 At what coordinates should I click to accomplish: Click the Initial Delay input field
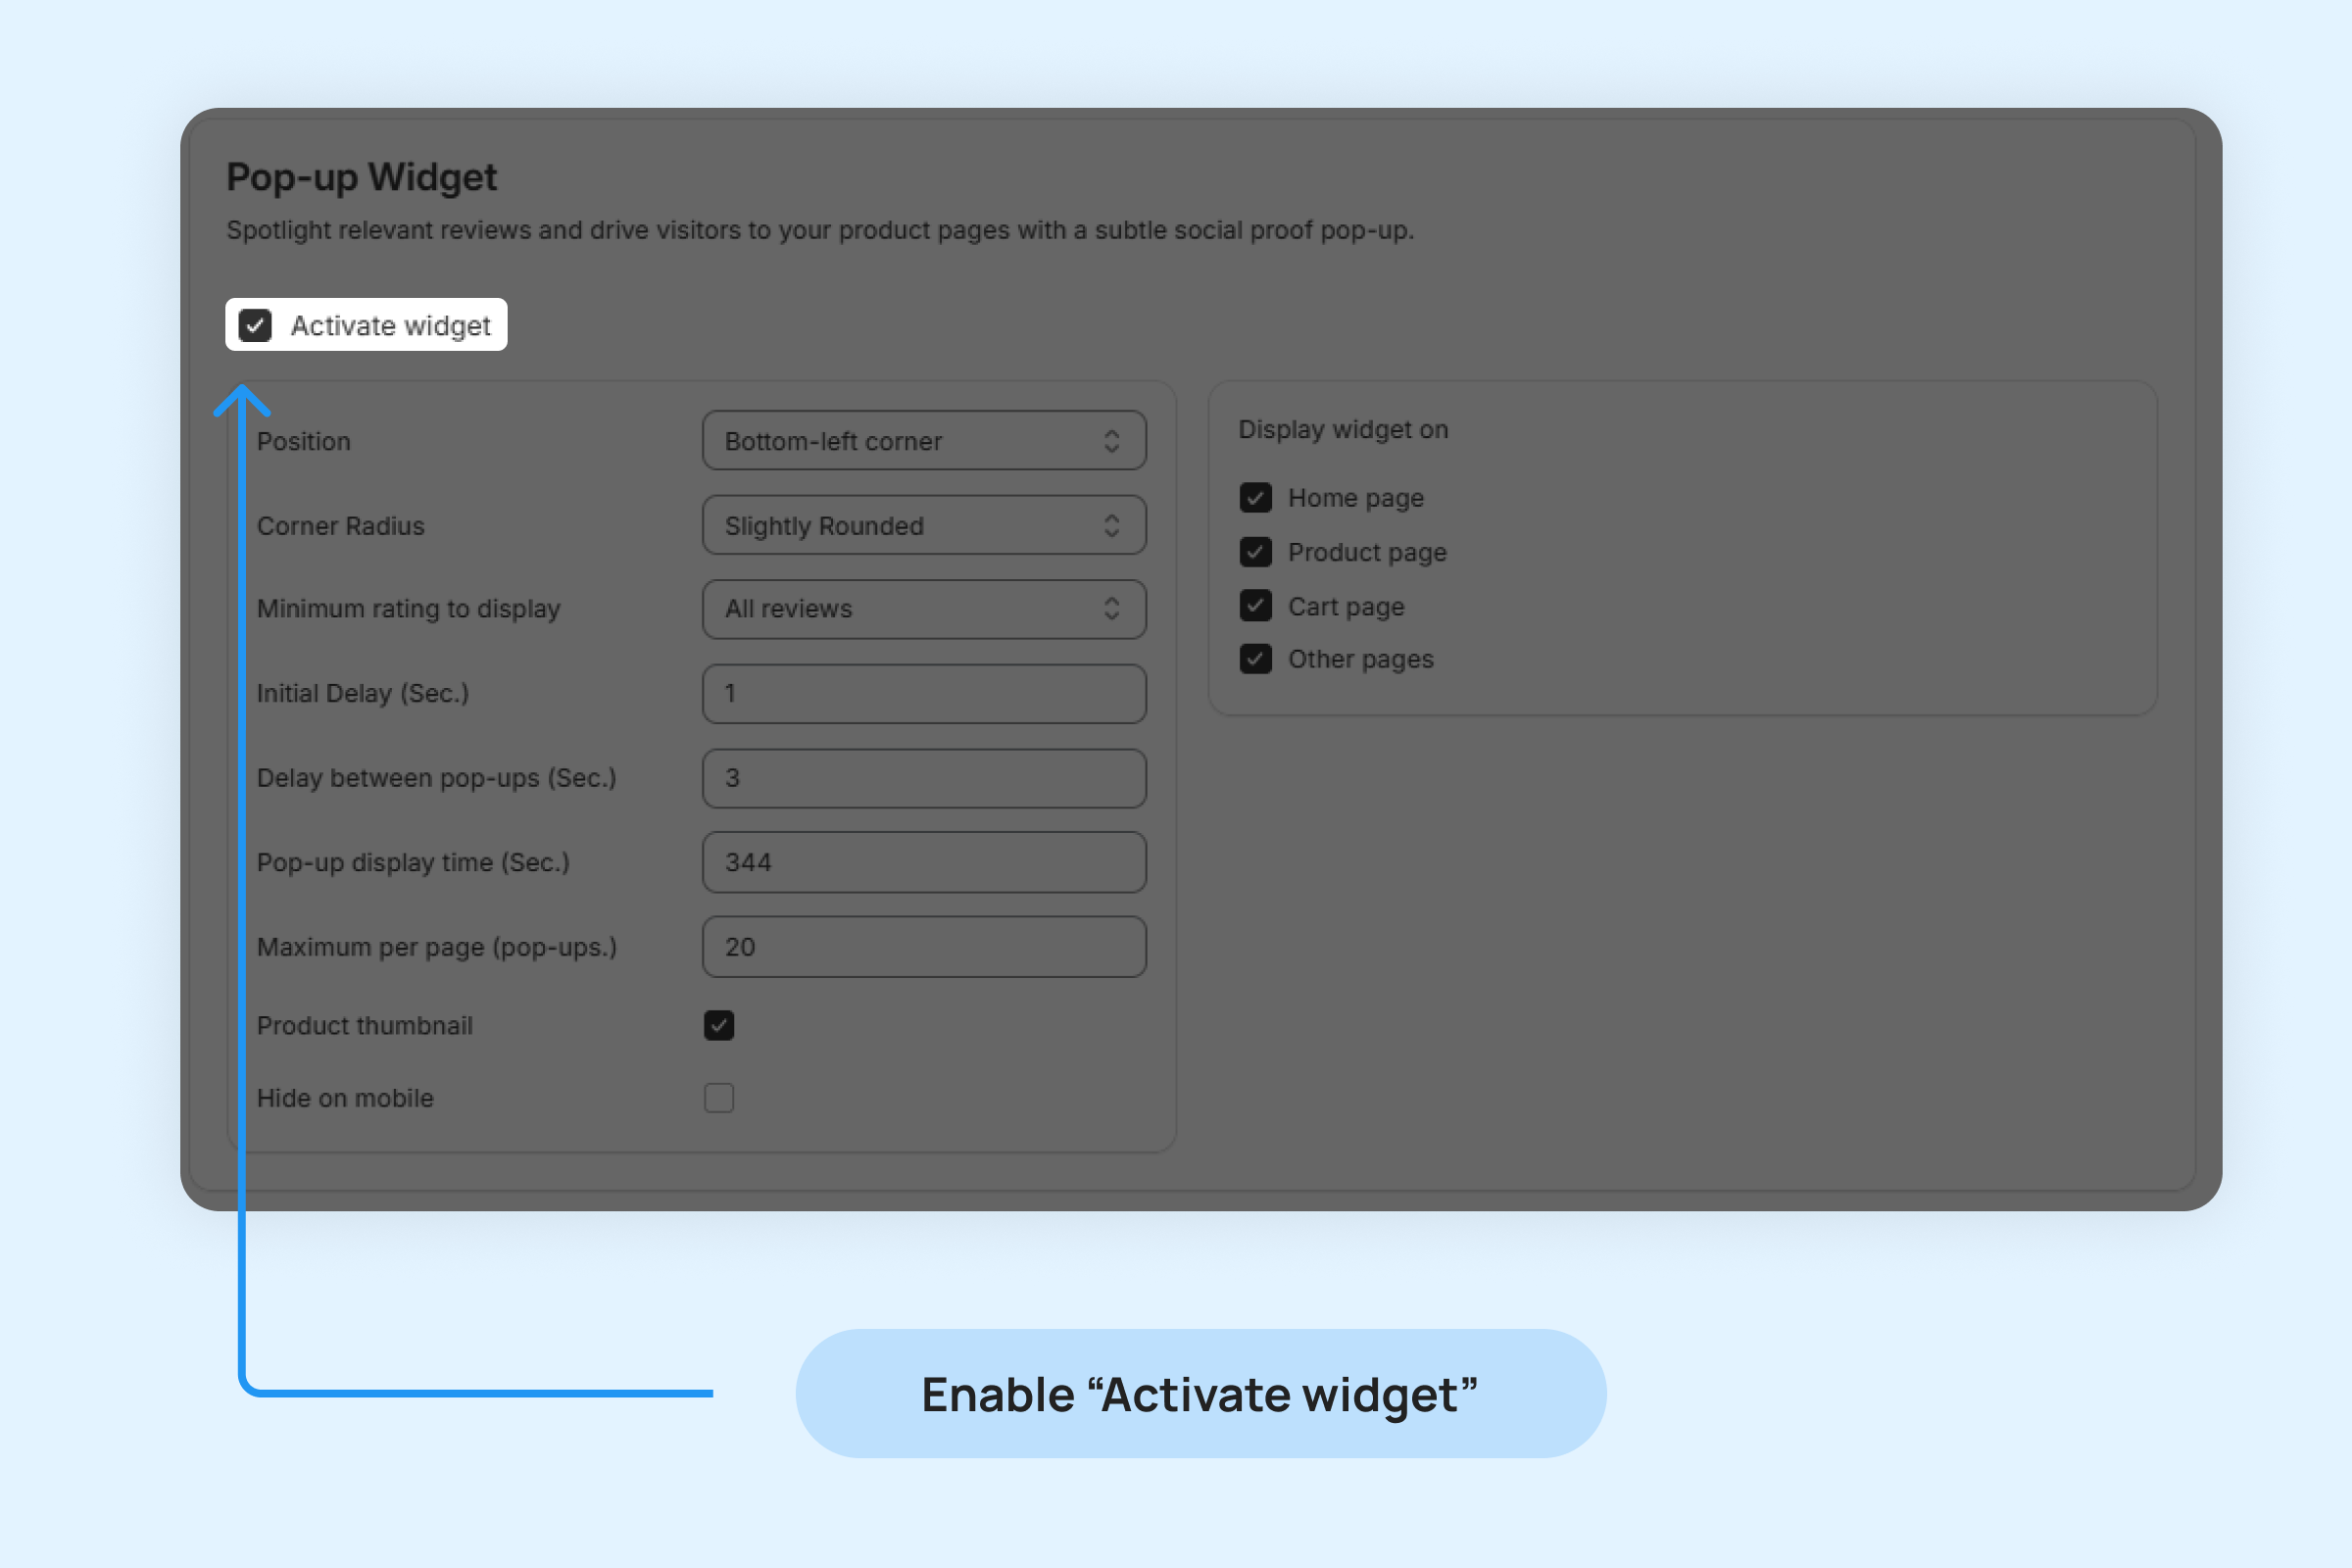[922, 694]
